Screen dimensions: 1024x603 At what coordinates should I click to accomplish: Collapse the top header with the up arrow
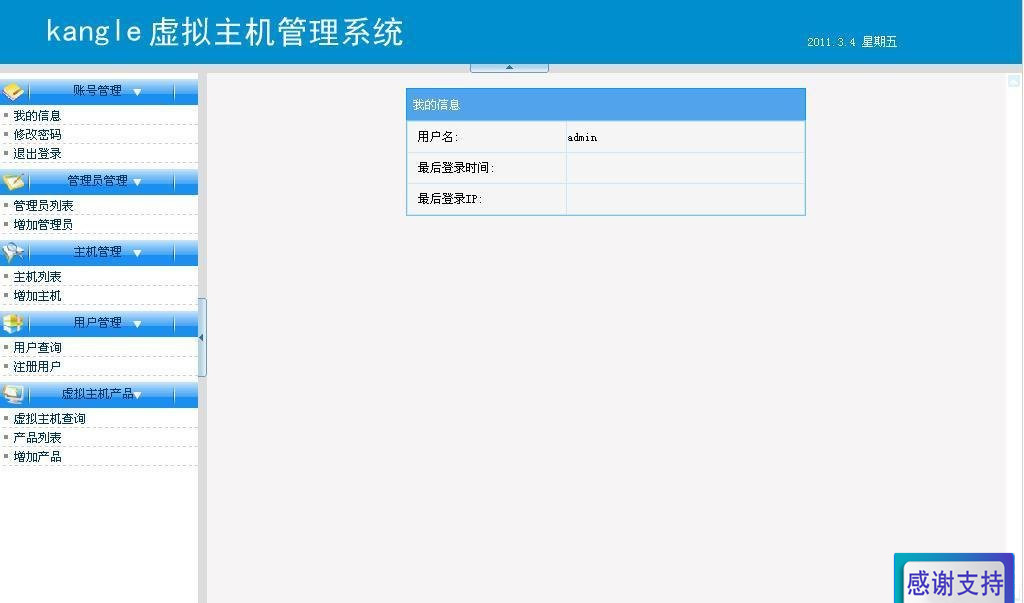coord(509,67)
